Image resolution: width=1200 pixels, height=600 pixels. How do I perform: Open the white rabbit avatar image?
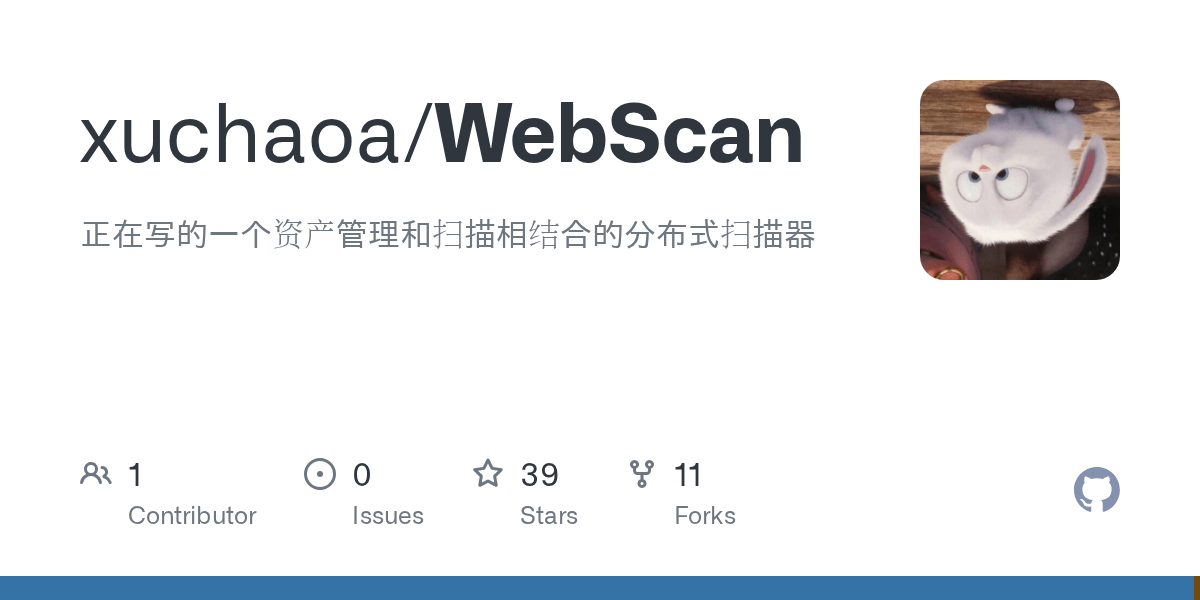pos(1020,180)
